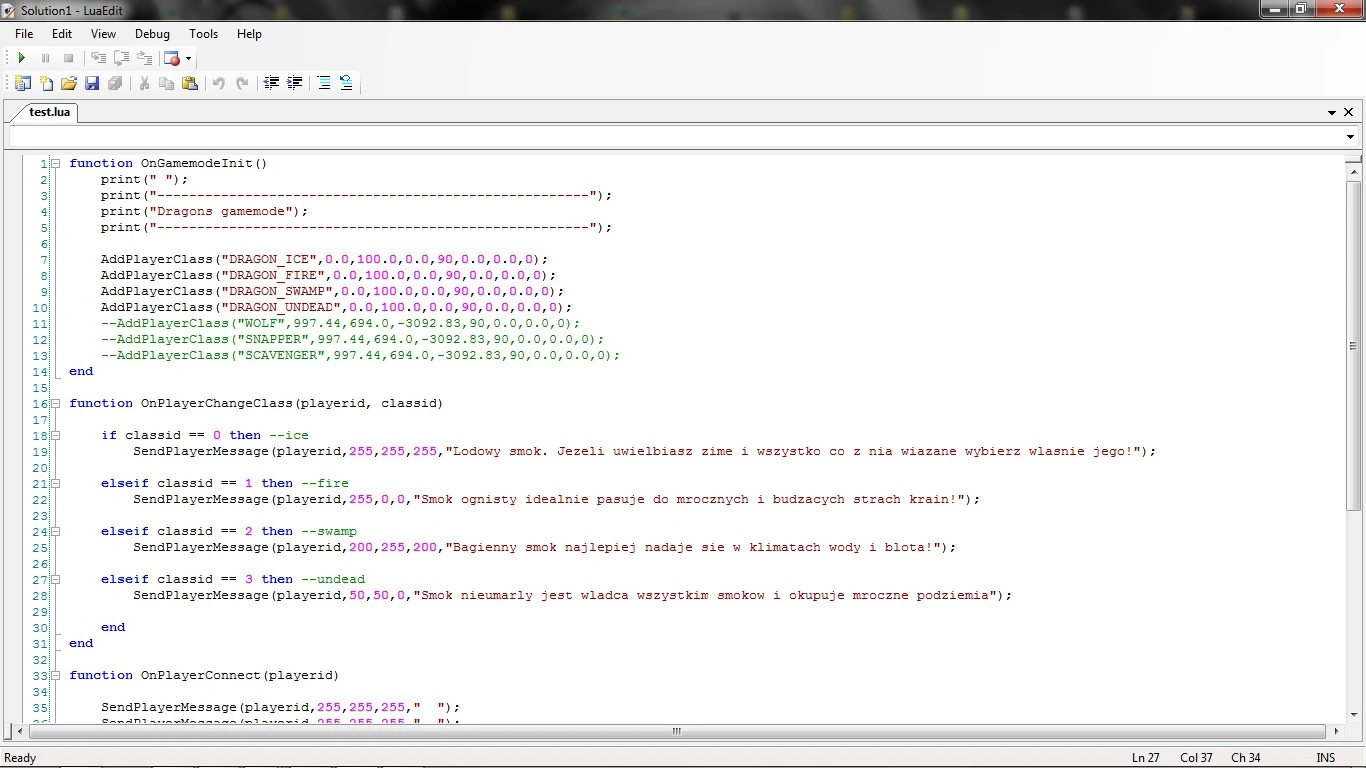
Task: Click the Undo arrow icon
Action: [219, 83]
